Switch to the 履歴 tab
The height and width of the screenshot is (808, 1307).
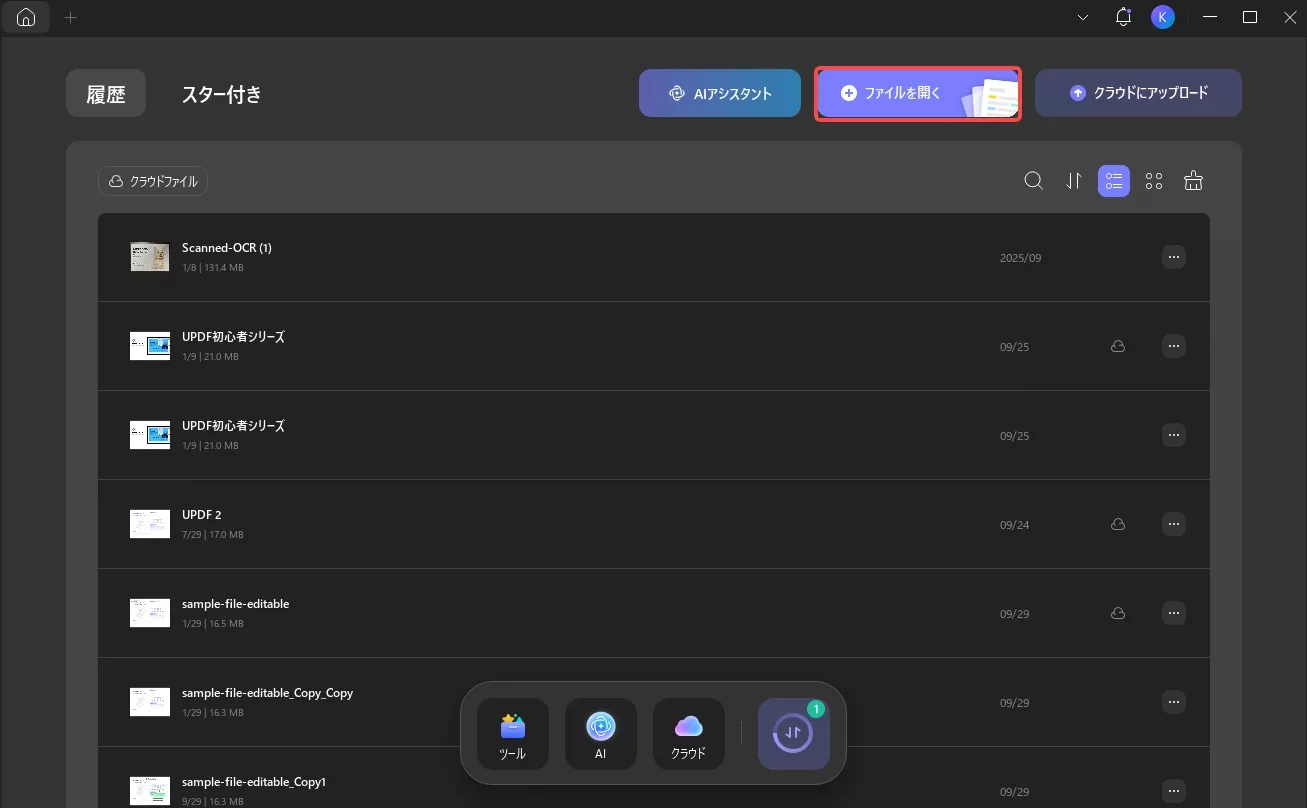click(x=106, y=94)
